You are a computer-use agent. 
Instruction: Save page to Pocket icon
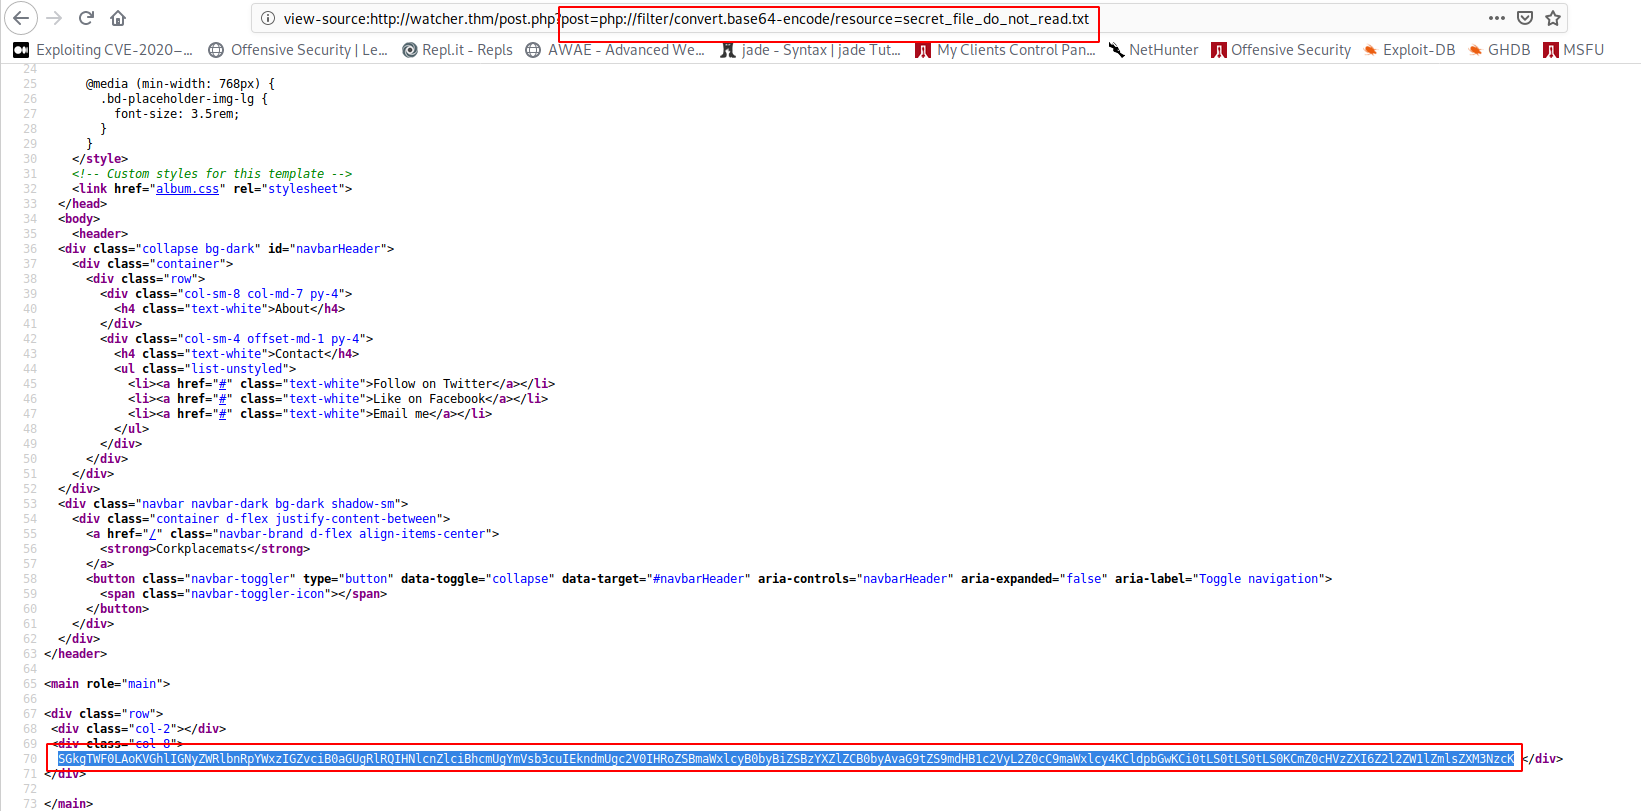pyautogui.click(x=1525, y=18)
